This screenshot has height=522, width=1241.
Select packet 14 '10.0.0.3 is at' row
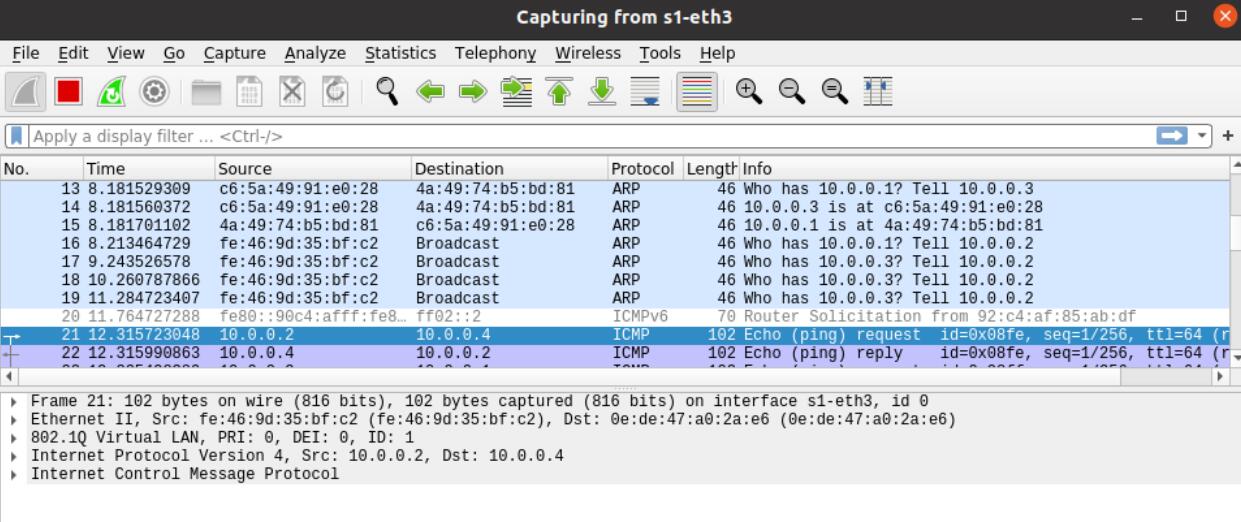pyautogui.click(x=614, y=206)
